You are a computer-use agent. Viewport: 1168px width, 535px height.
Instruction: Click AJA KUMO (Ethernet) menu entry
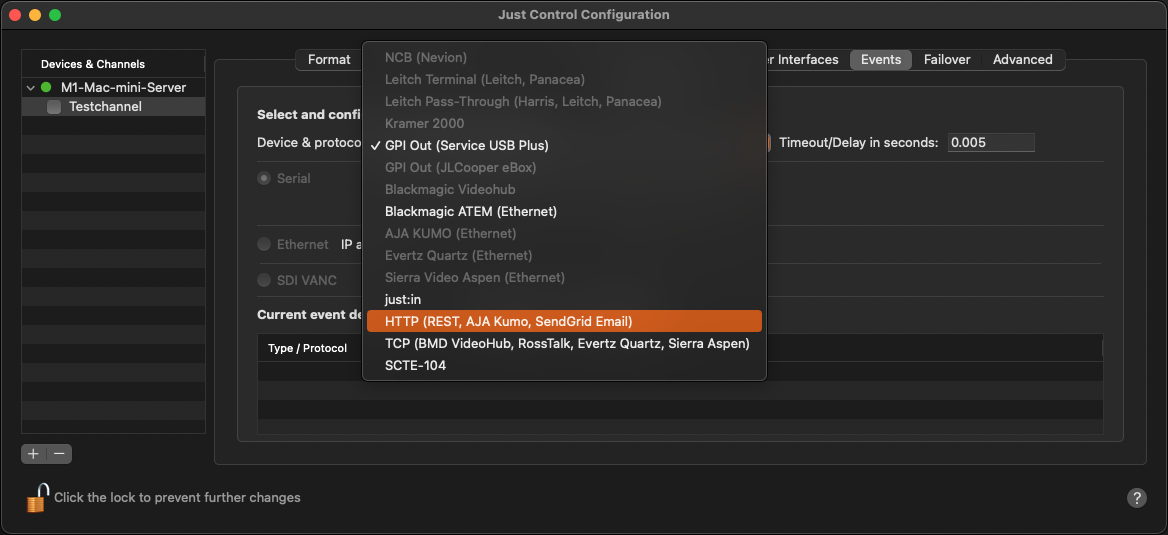click(x=565, y=233)
